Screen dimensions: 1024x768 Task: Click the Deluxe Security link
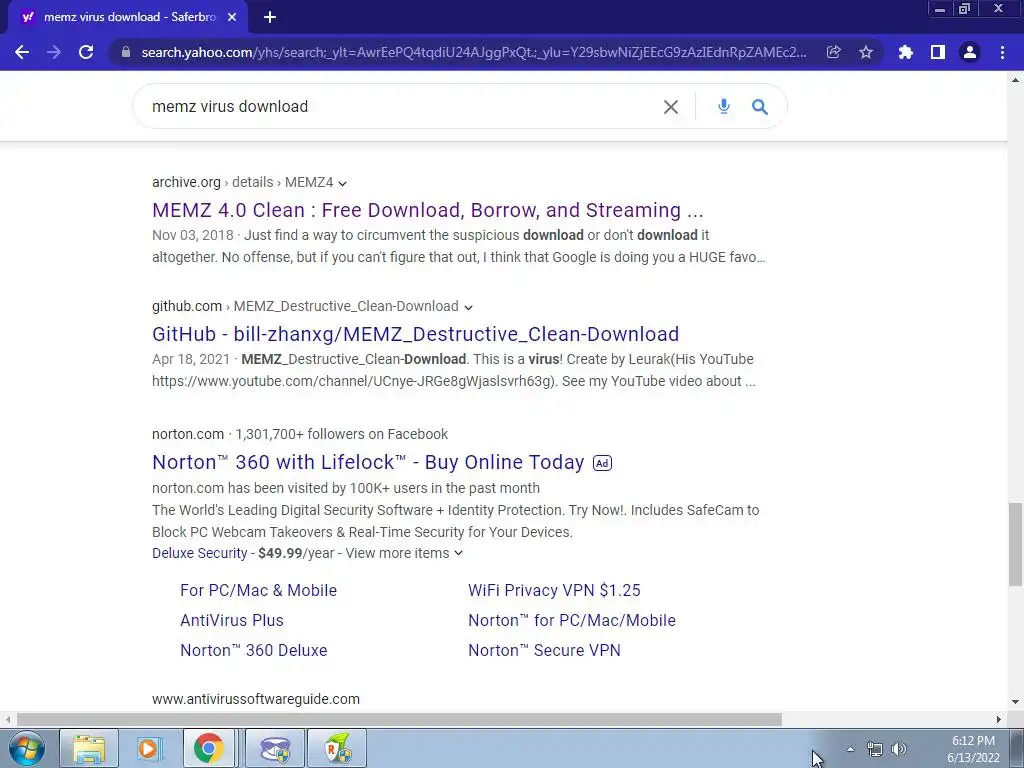(x=200, y=553)
